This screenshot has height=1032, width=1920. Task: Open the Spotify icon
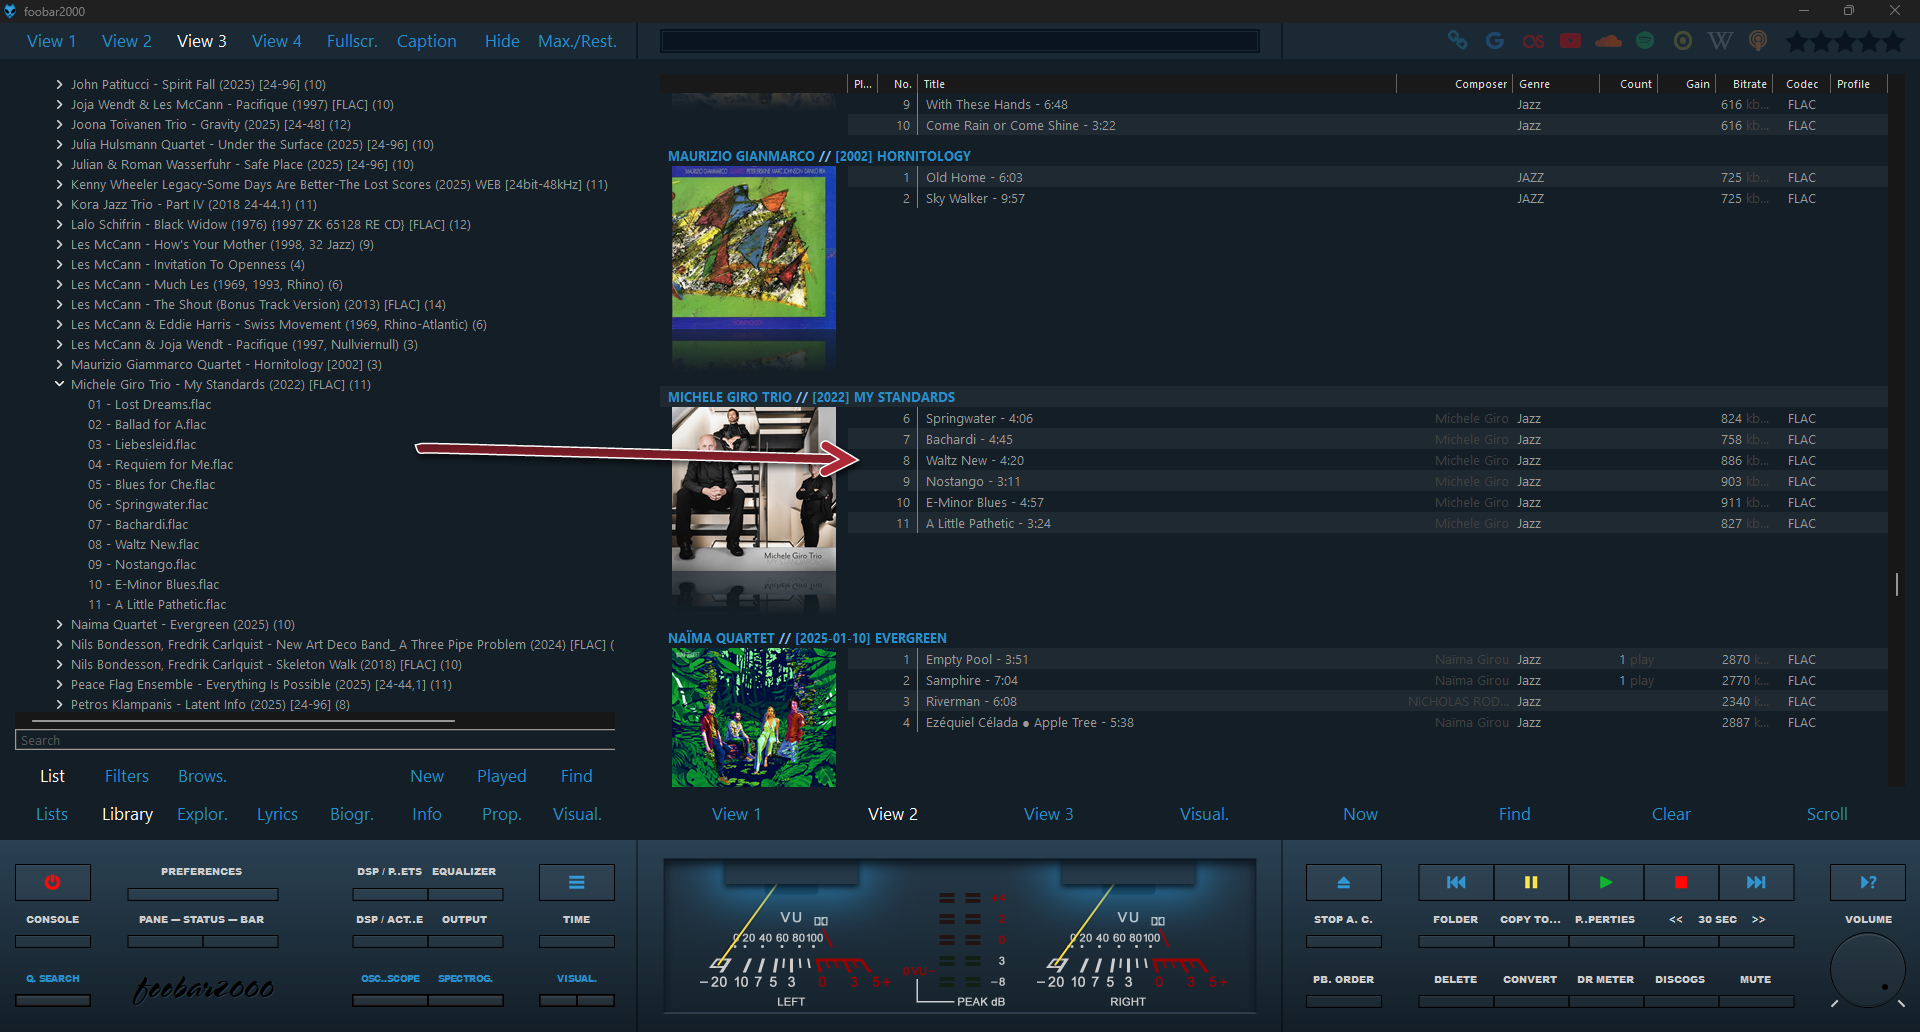pyautogui.click(x=1645, y=40)
